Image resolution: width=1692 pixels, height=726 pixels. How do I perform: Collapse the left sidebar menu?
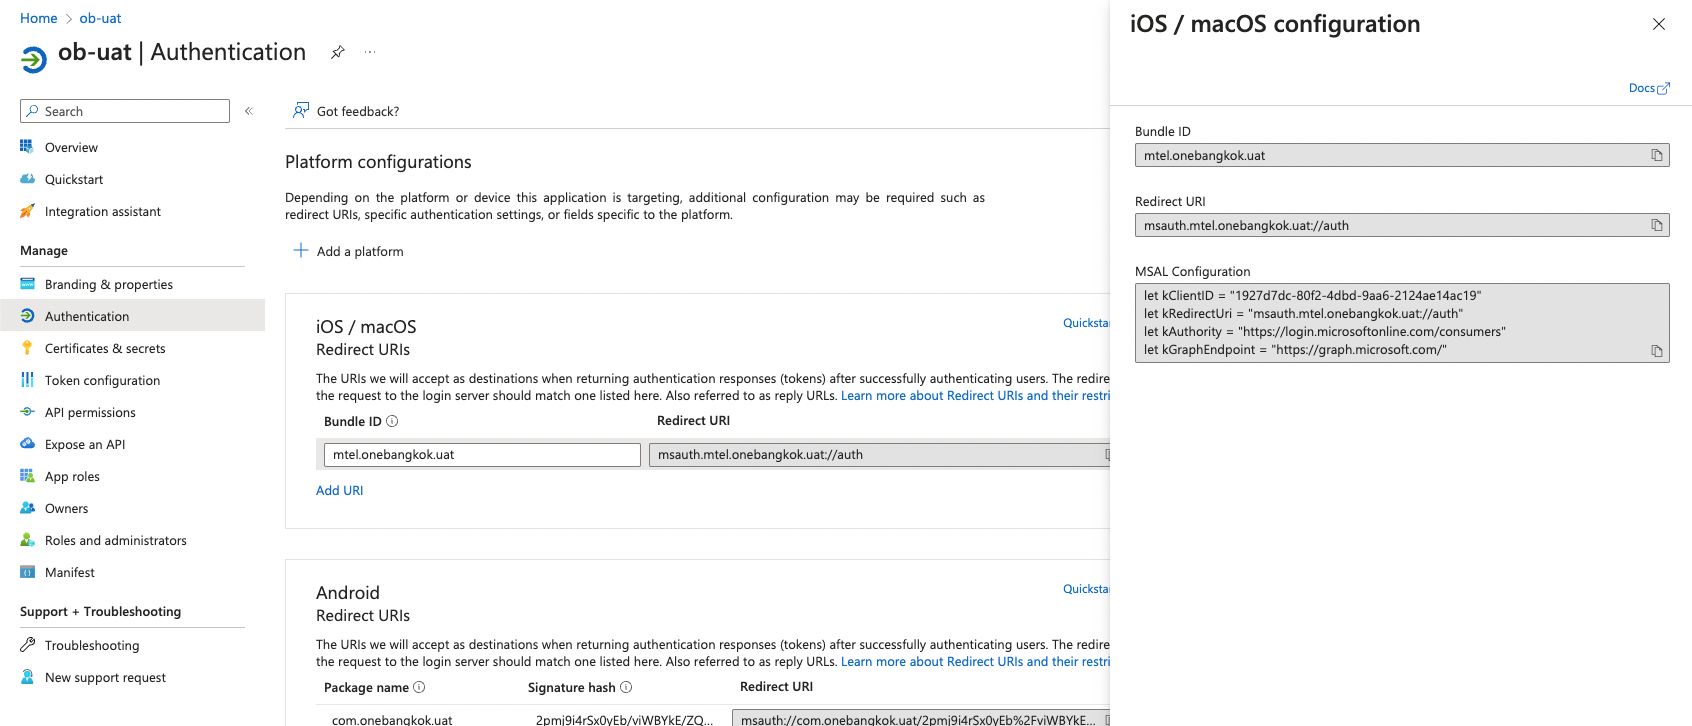point(249,111)
